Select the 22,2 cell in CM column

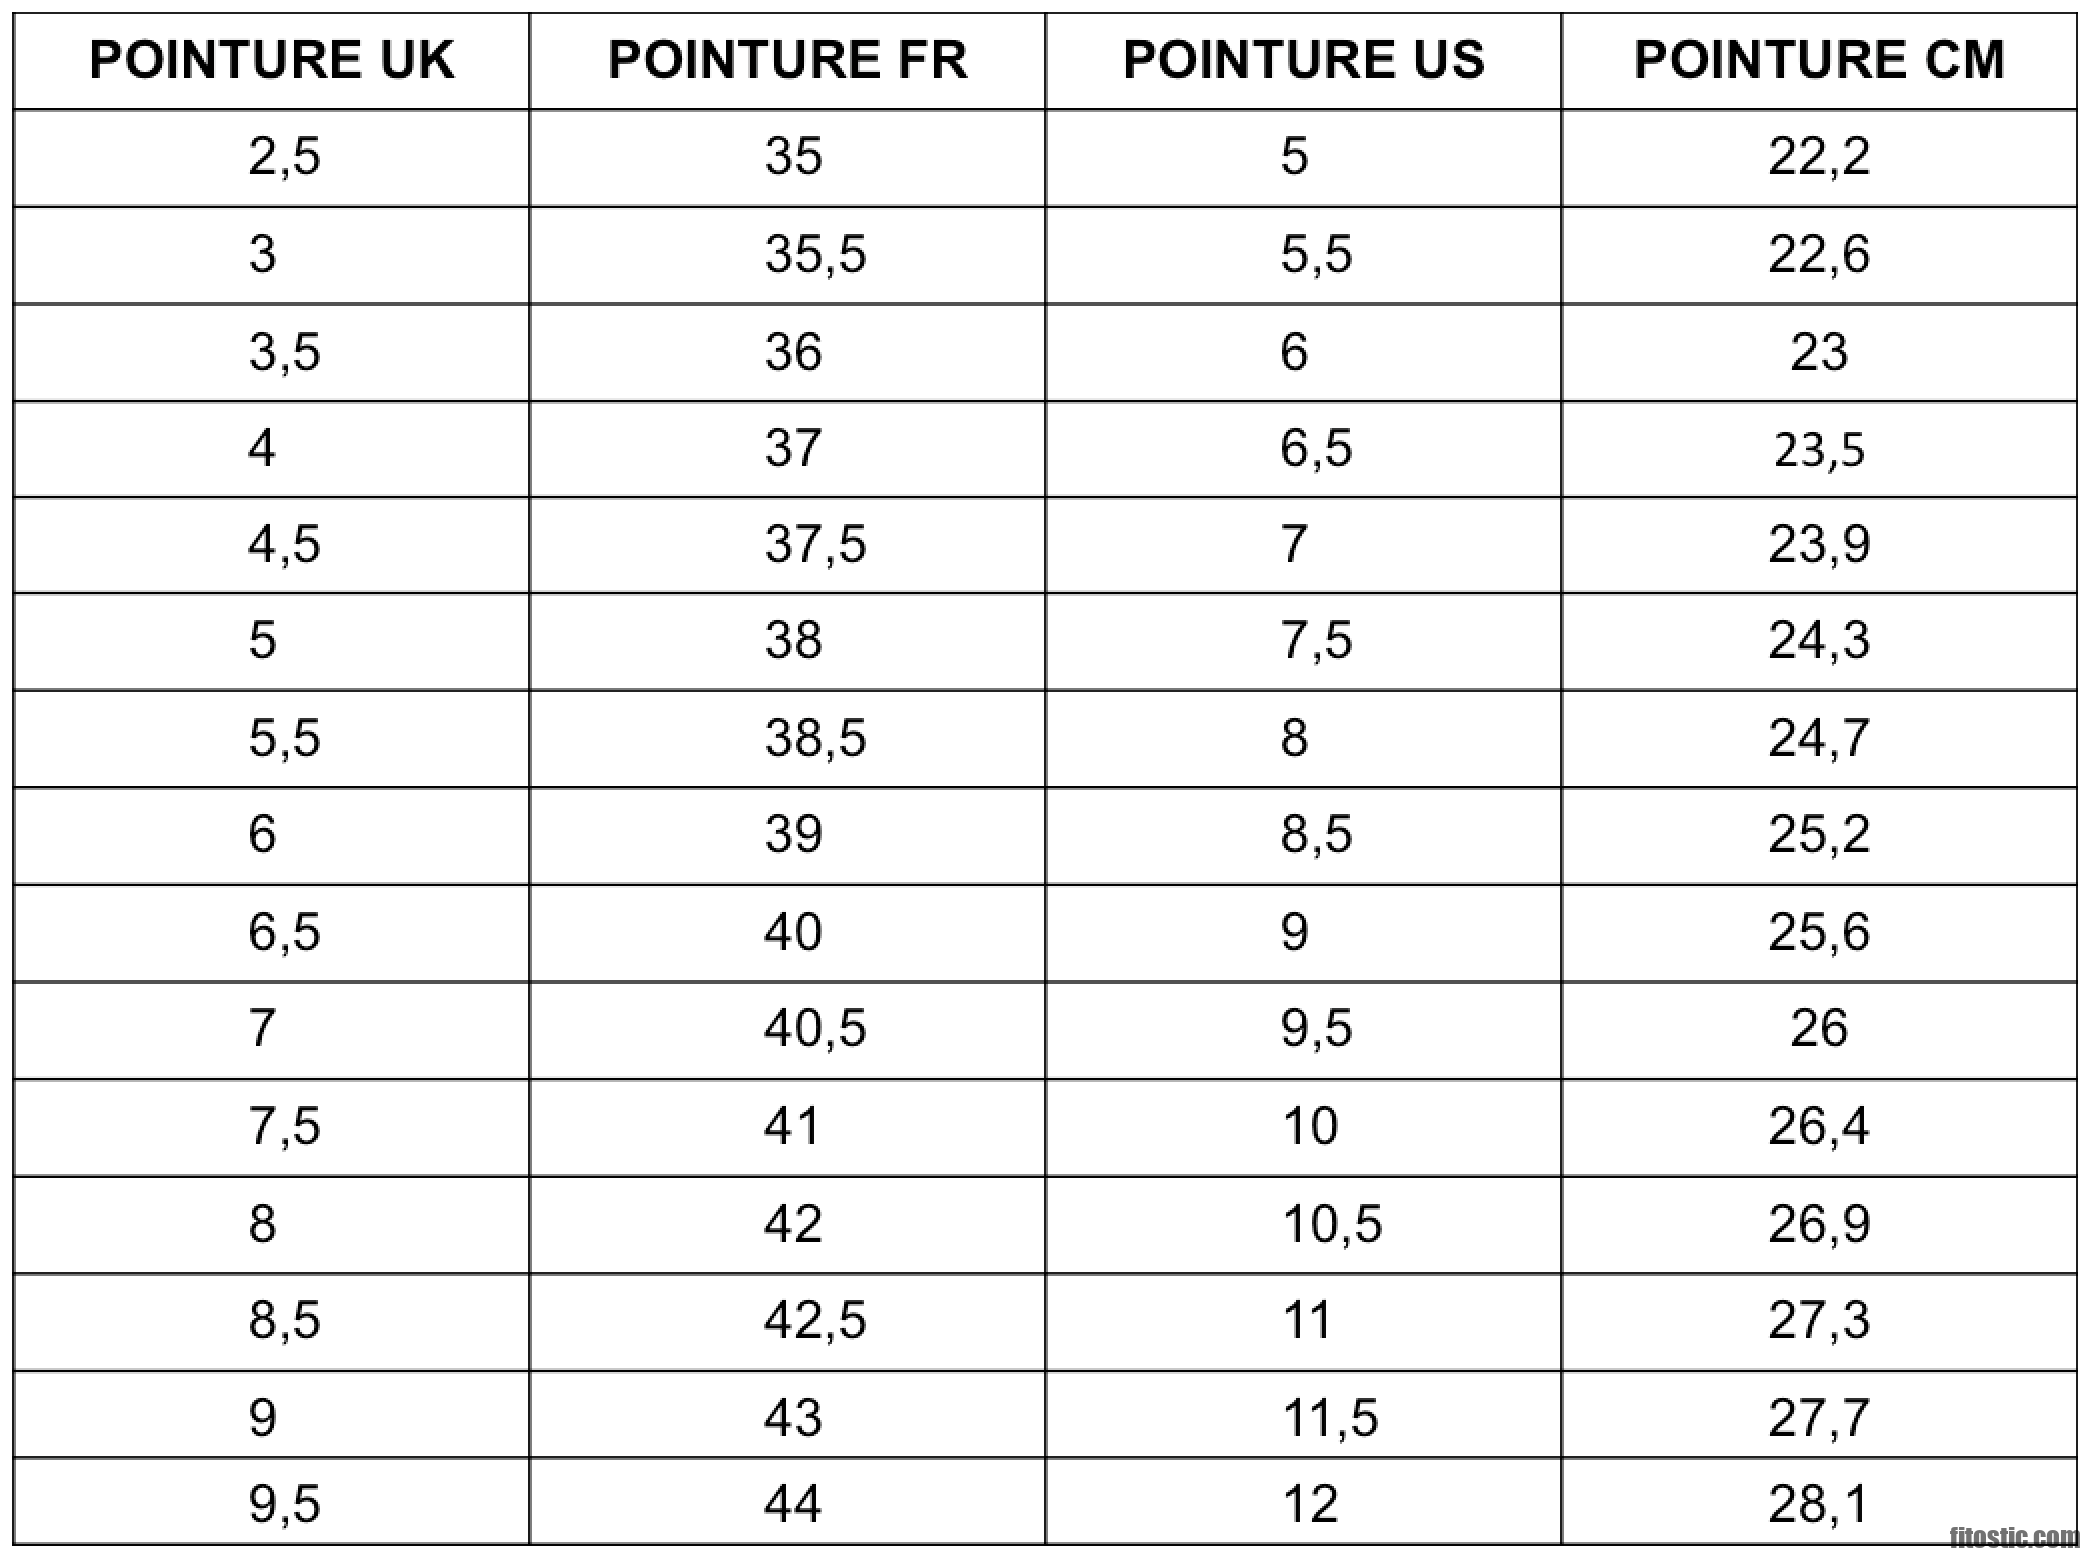point(1818,157)
